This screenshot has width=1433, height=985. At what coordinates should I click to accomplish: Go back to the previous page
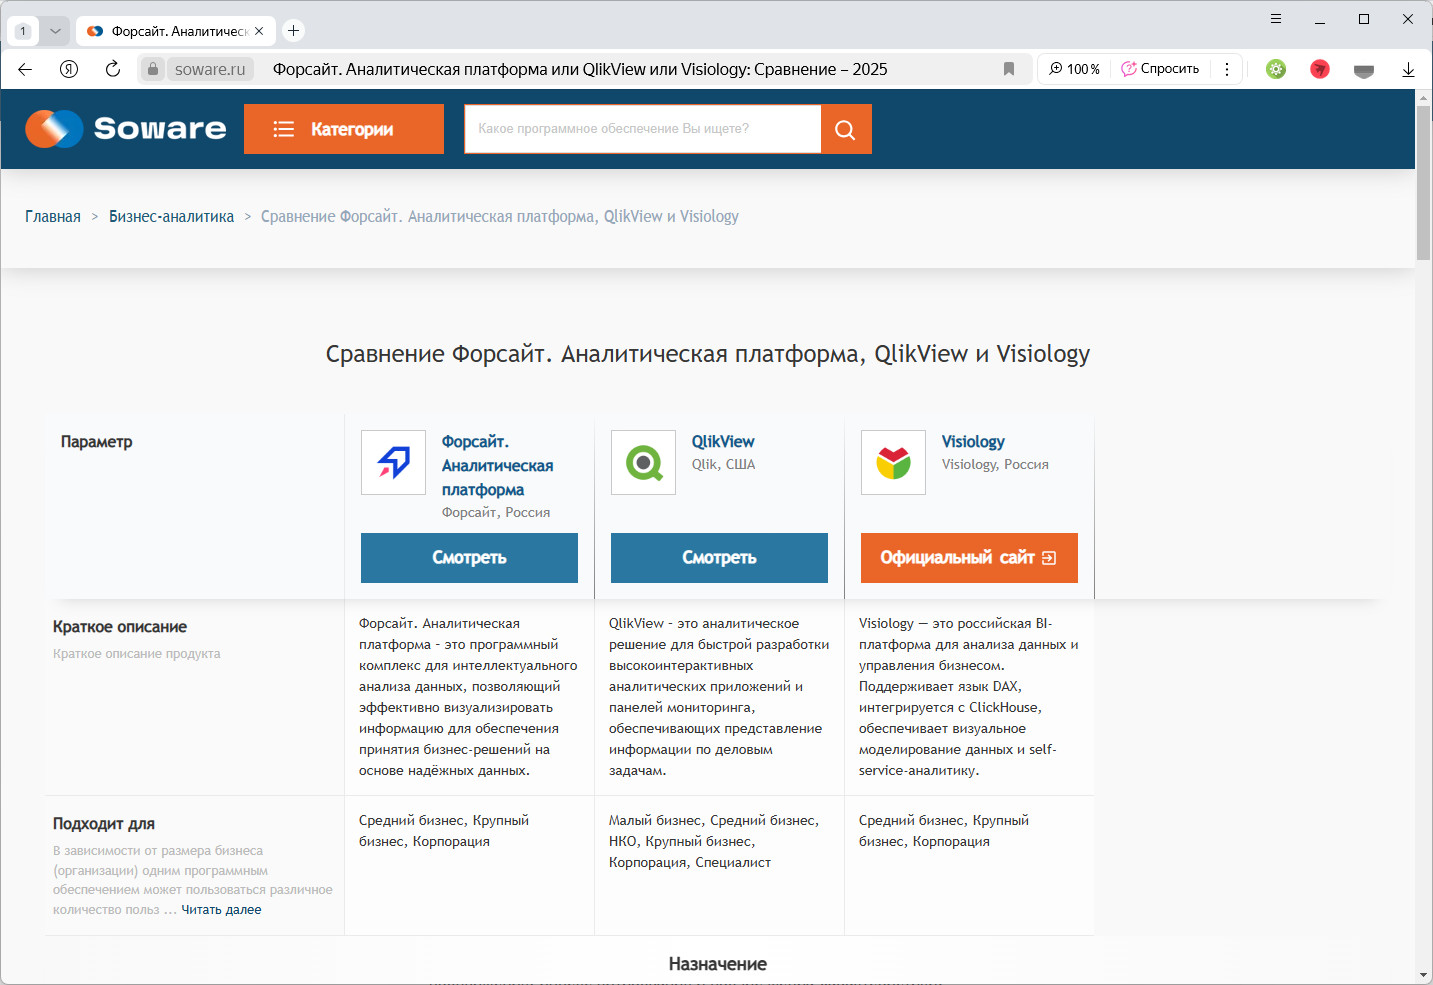(x=26, y=69)
